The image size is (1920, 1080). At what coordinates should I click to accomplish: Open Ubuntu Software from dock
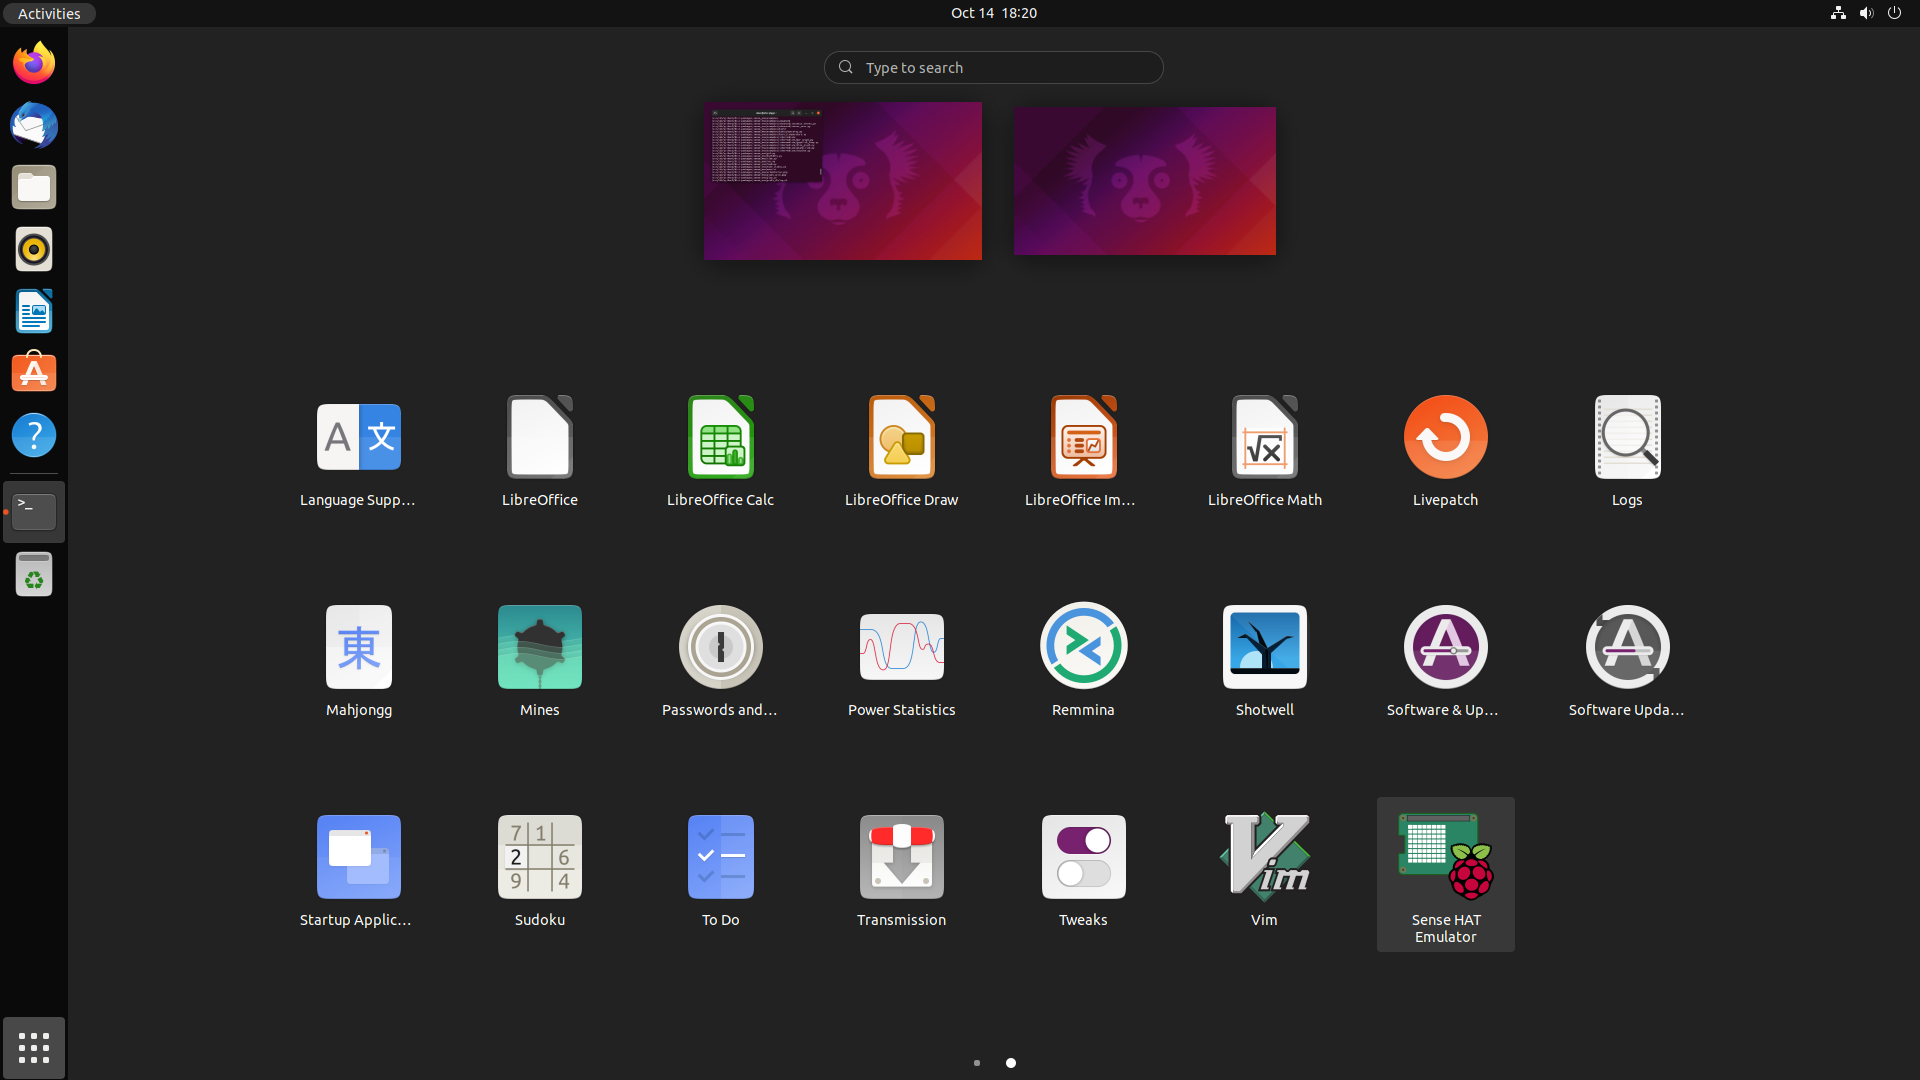(x=34, y=373)
